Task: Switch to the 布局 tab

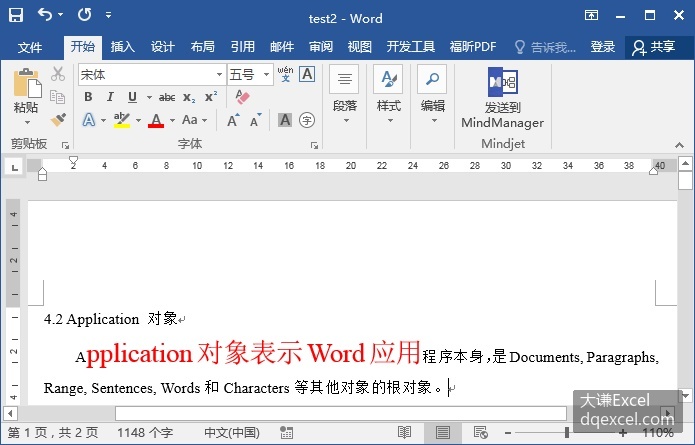Action: 203,47
